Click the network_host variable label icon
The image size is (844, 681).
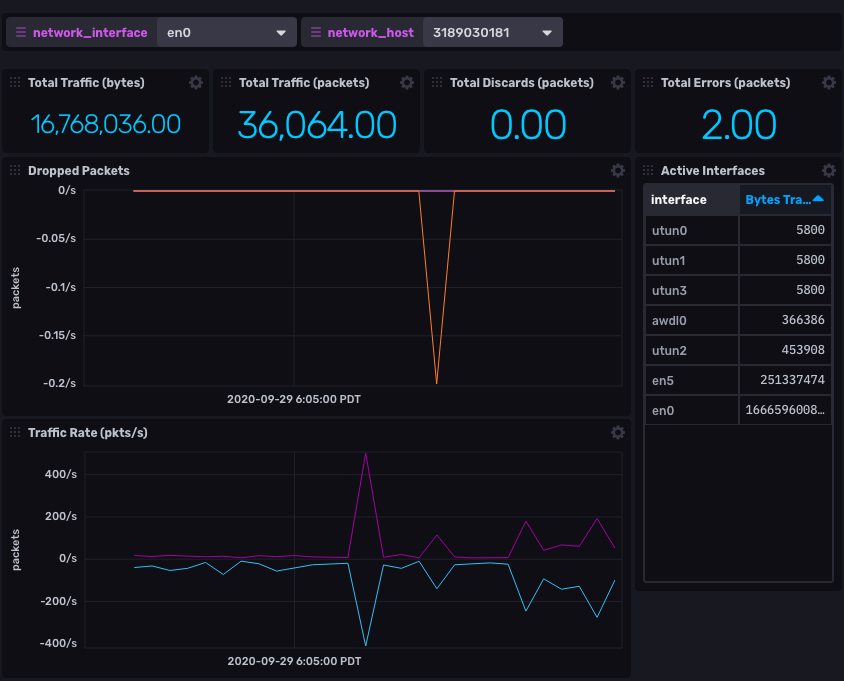coord(314,31)
